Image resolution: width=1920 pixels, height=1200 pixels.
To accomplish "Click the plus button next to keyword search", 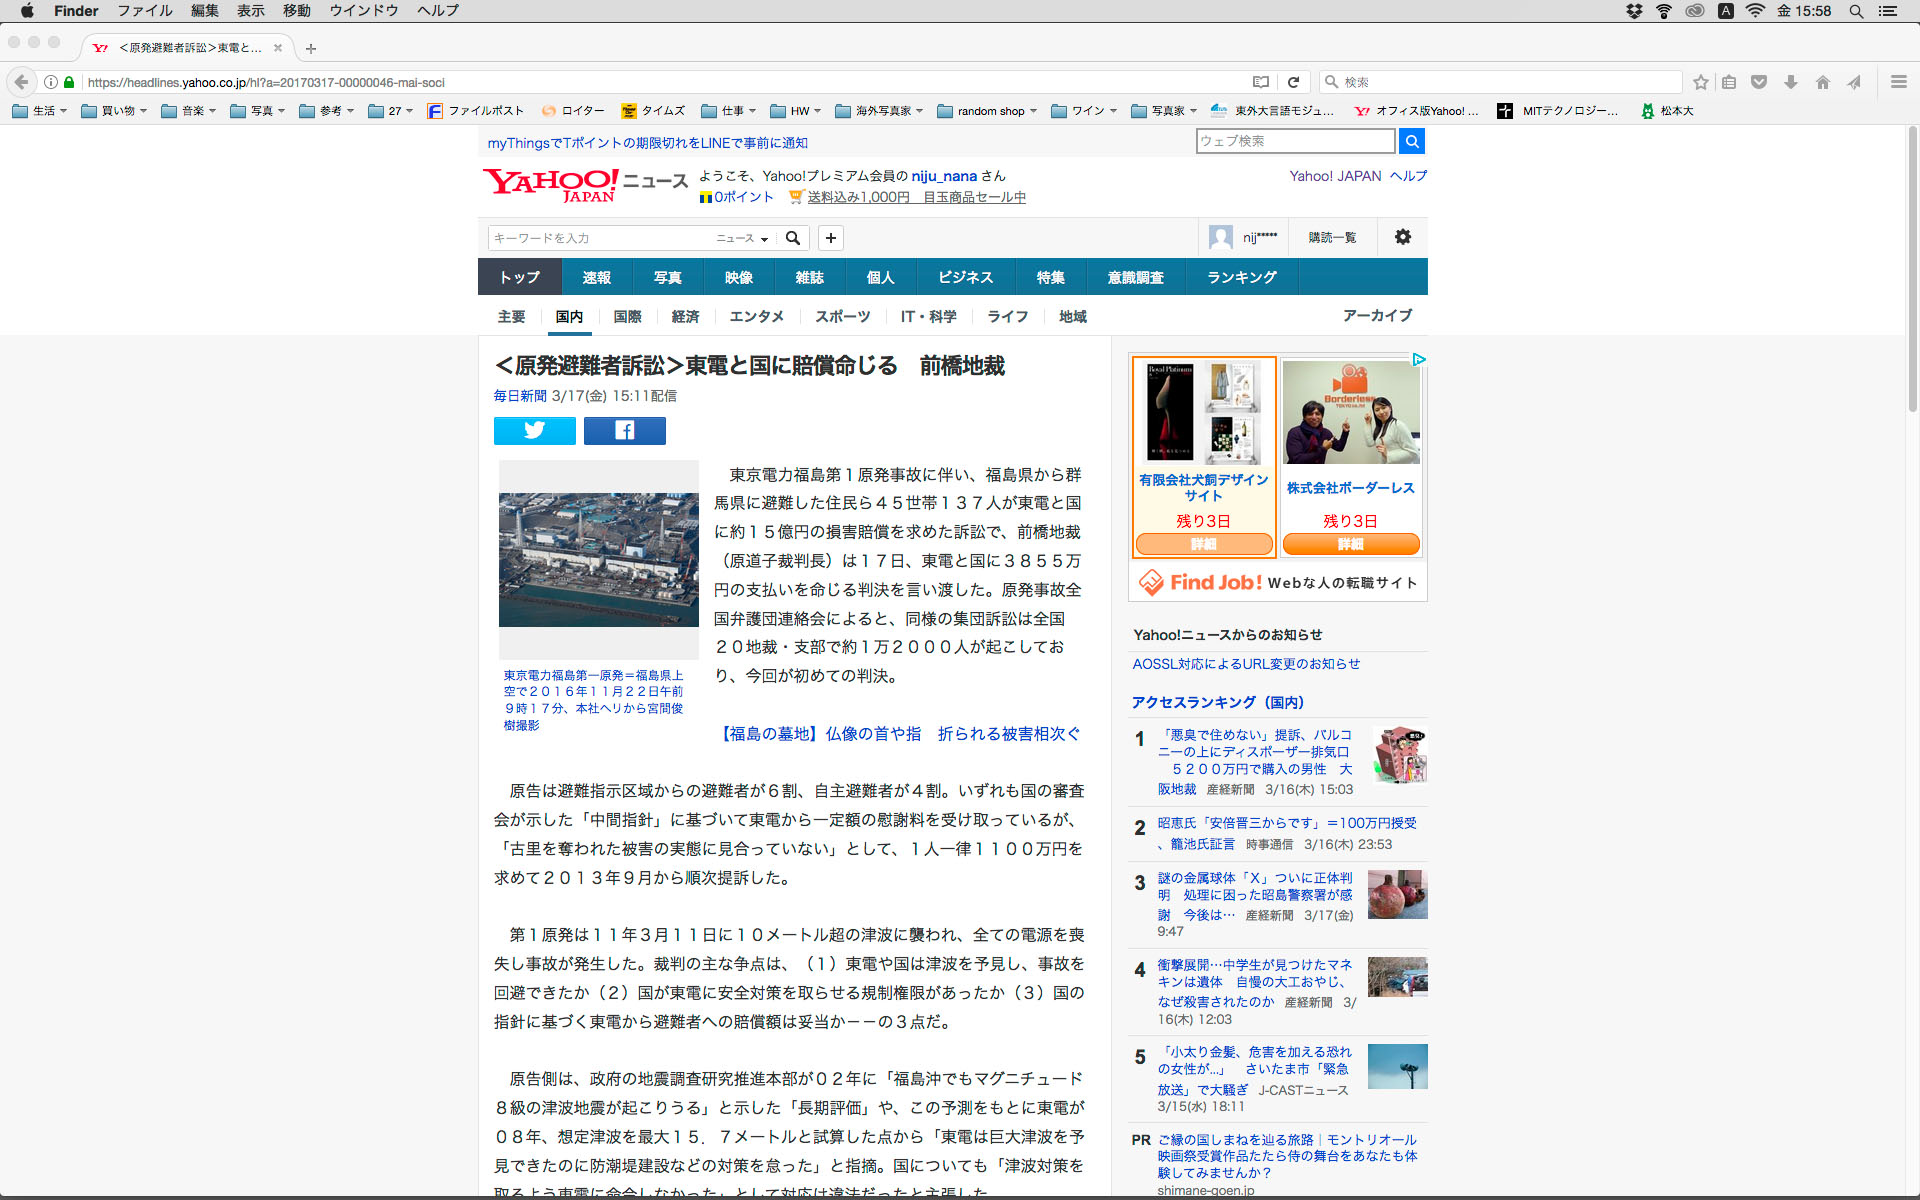I will pyautogui.click(x=830, y=238).
